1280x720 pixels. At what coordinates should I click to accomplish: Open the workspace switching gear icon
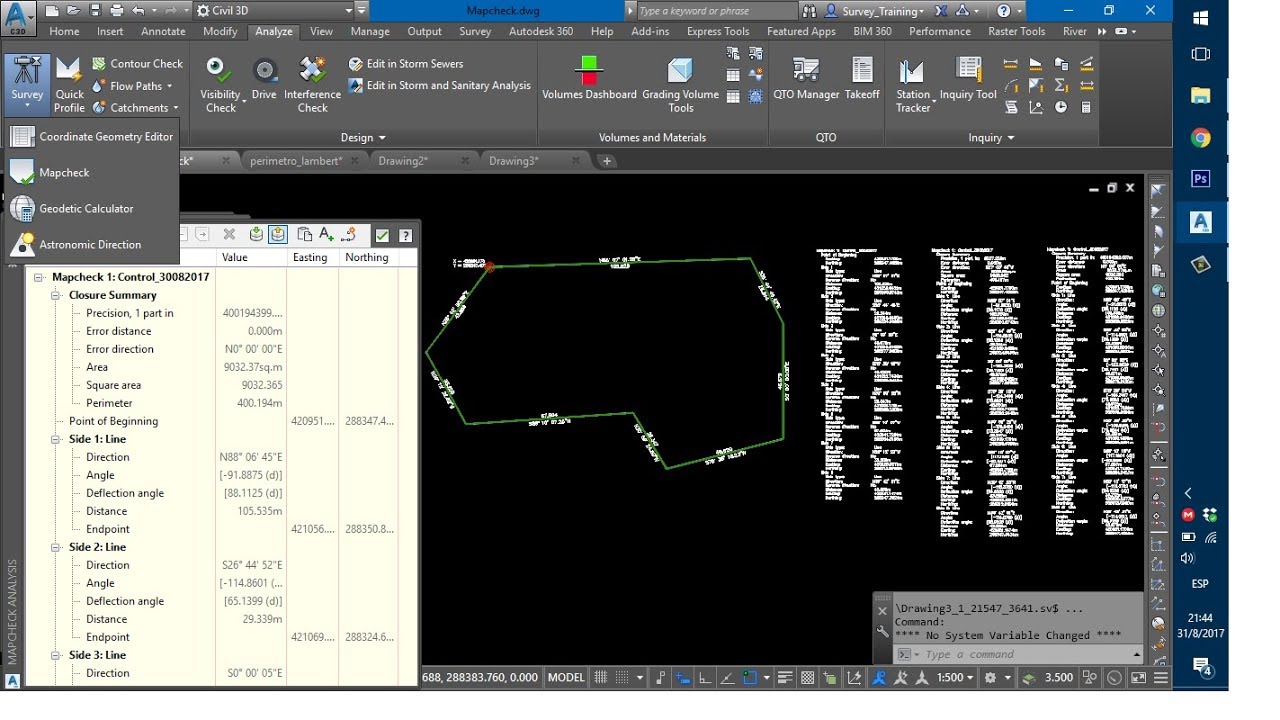click(990, 677)
